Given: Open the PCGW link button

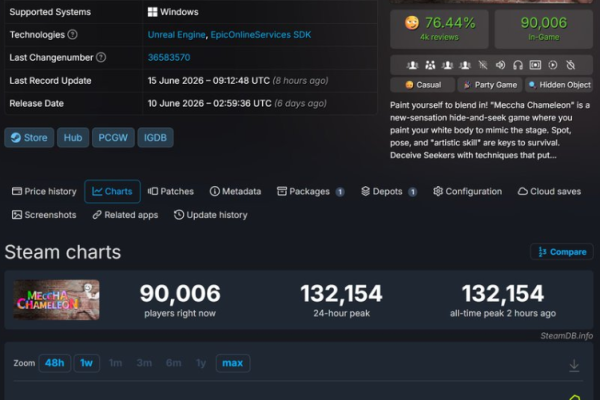Looking at the screenshot, I should [x=113, y=137].
